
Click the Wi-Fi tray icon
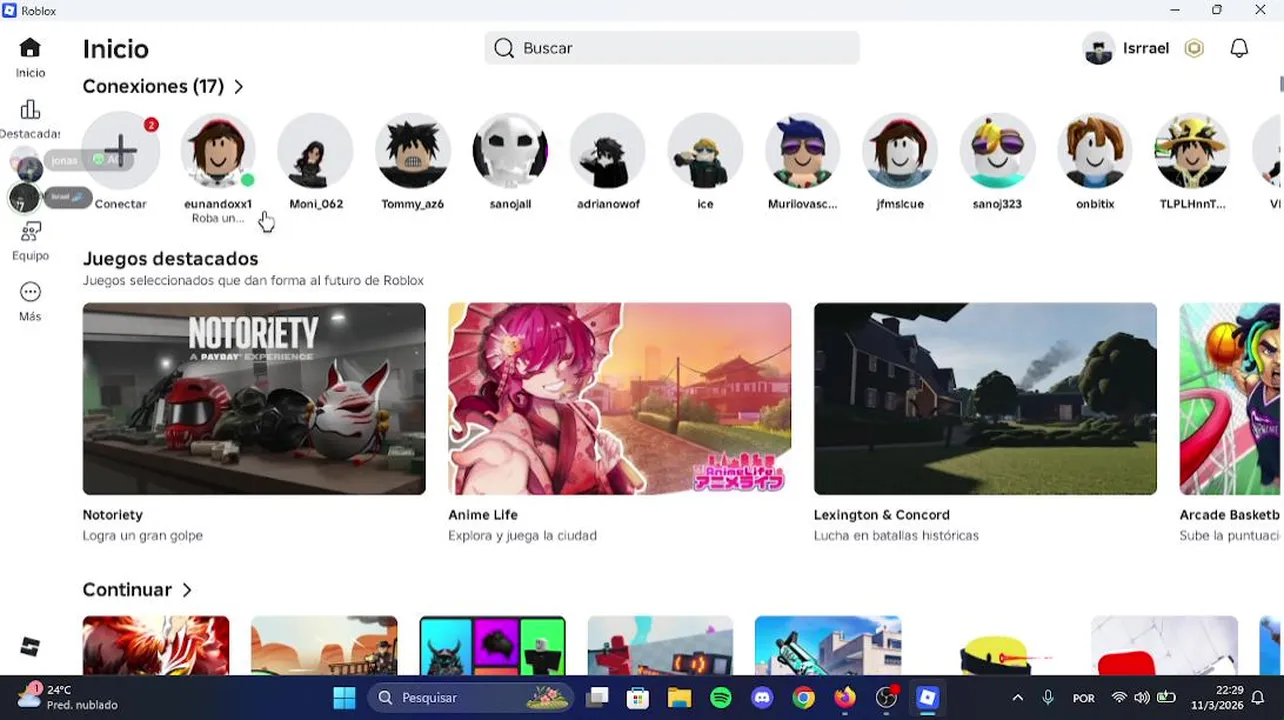(x=1119, y=698)
